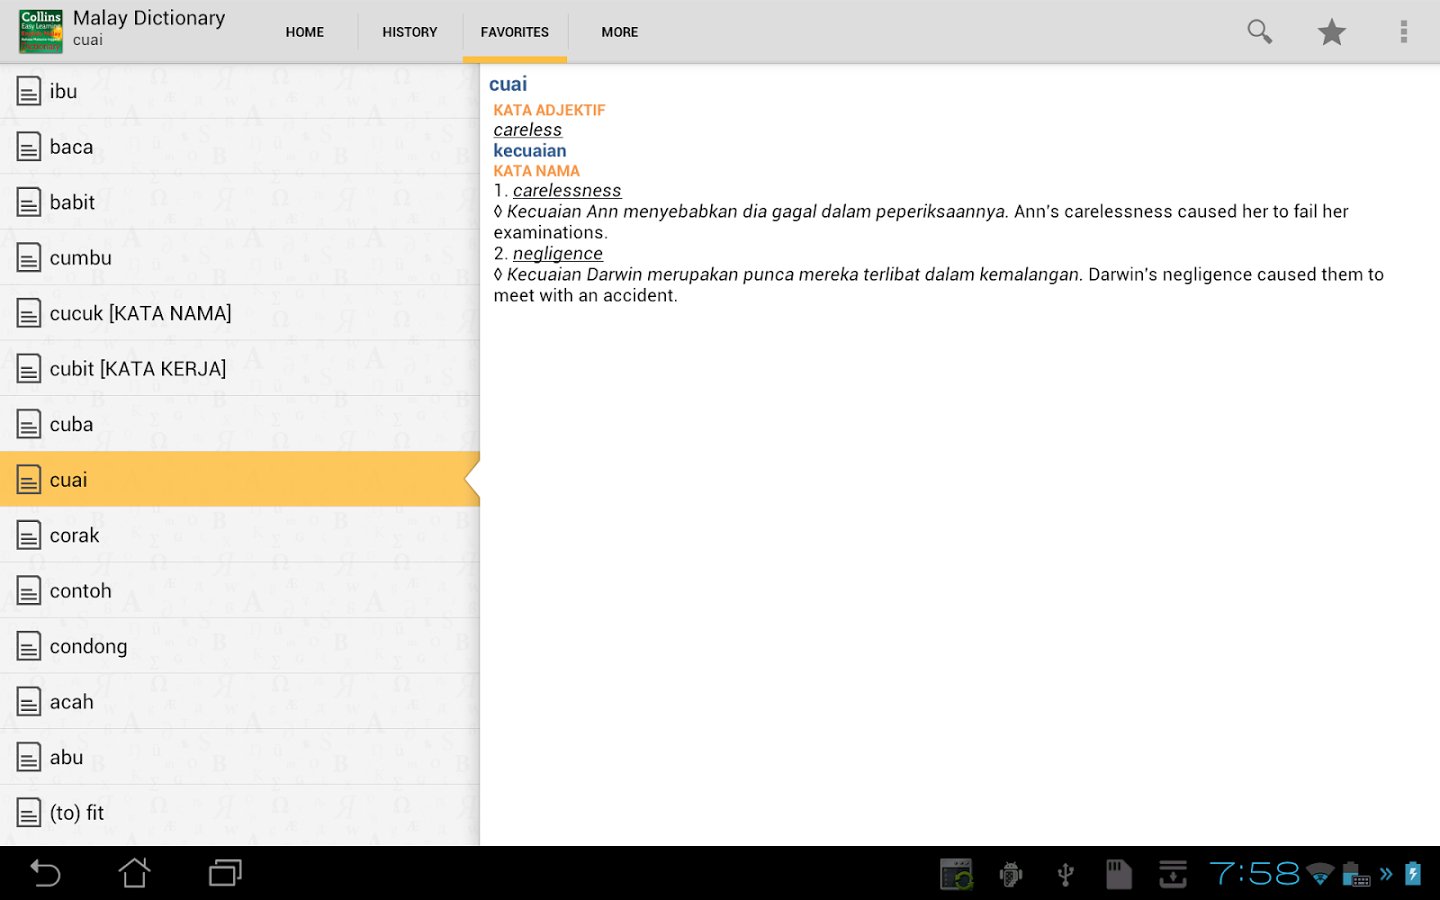Click the document icon beside cuba

point(29,424)
